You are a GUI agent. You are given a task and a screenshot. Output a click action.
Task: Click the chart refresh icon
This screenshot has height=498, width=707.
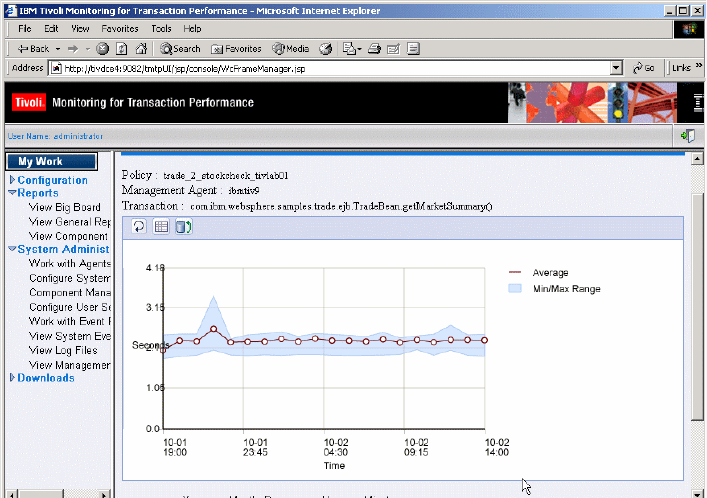click(x=139, y=226)
